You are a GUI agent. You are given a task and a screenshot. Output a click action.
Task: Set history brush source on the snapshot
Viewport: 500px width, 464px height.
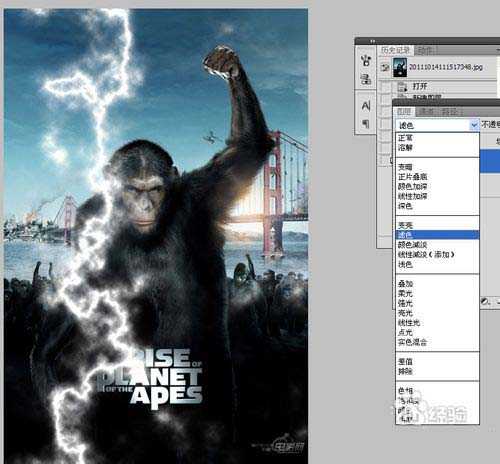click(x=385, y=67)
